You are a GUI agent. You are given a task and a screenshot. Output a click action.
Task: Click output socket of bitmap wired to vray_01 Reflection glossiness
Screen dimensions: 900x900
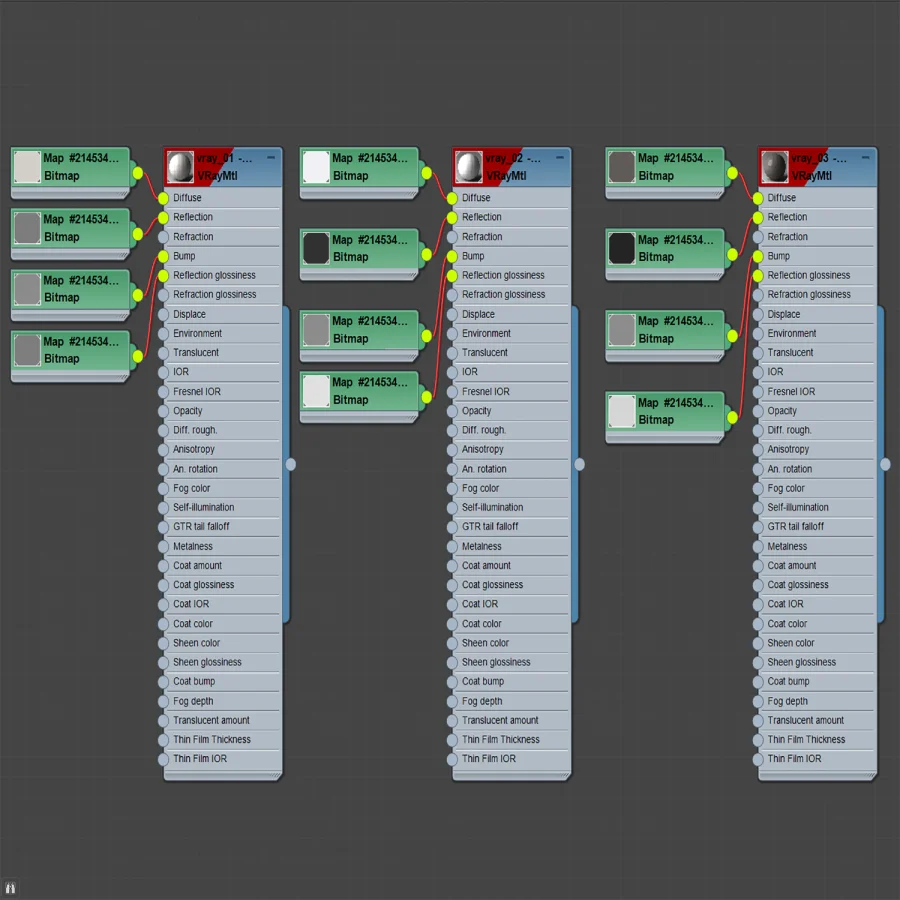(x=138, y=357)
